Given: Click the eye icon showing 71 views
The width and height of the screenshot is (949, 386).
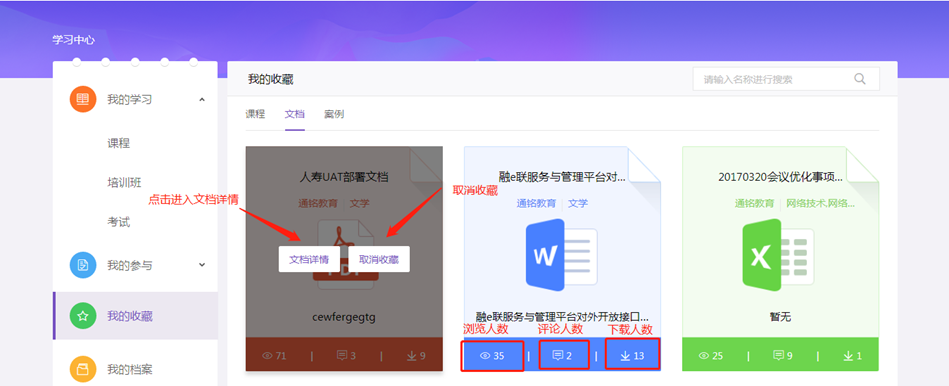Looking at the screenshot, I should coord(268,356).
